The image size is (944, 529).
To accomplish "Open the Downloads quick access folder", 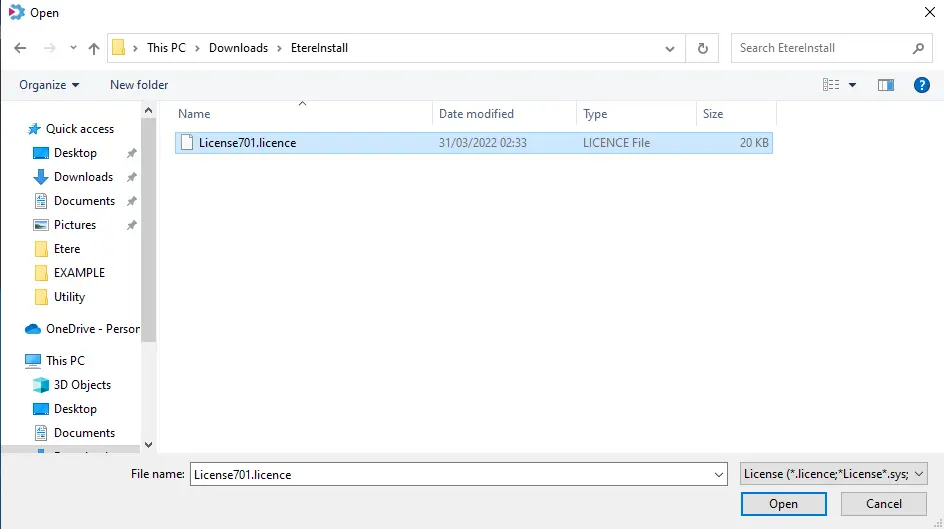I will click(83, 177).
